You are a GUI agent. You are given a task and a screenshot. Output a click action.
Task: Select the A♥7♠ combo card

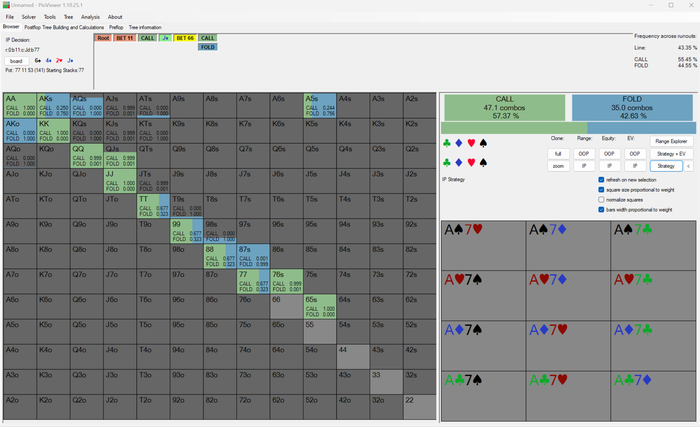[x=483, y=295]
